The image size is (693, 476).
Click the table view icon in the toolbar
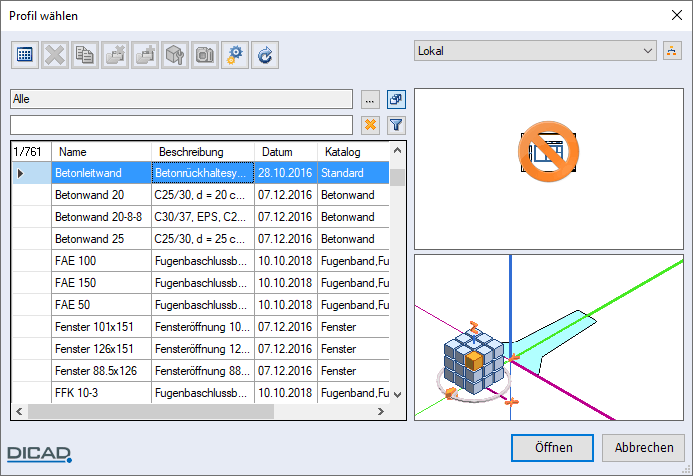(x=25, y=55)
